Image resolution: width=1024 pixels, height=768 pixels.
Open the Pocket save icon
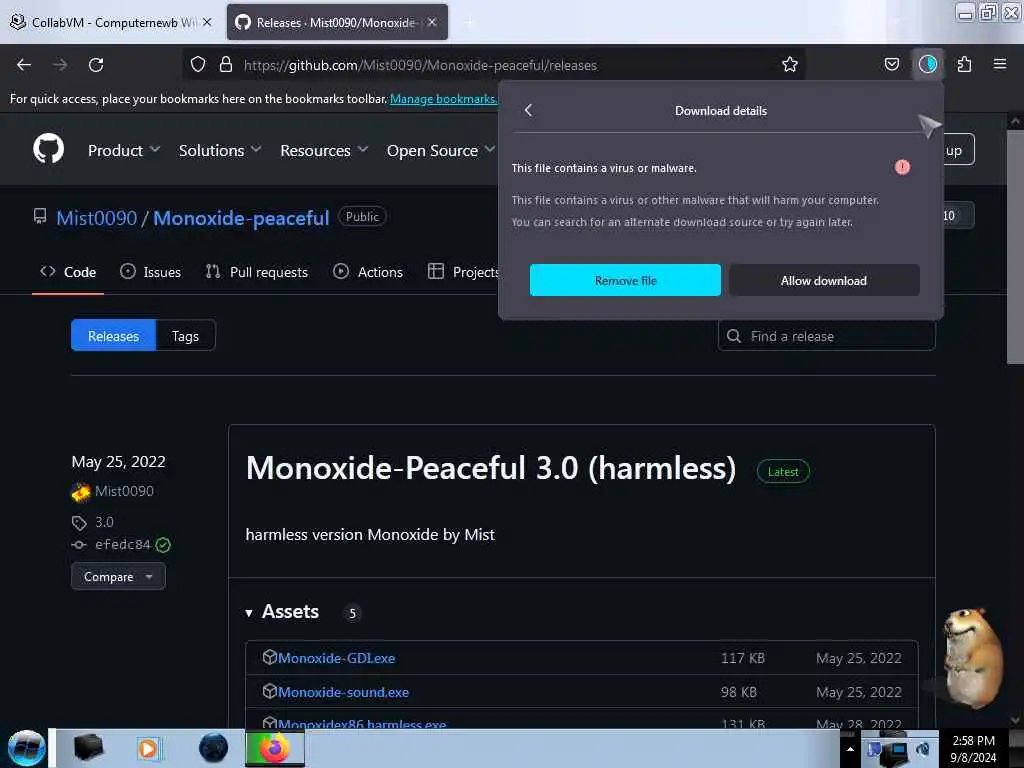[x=891, y=64]
